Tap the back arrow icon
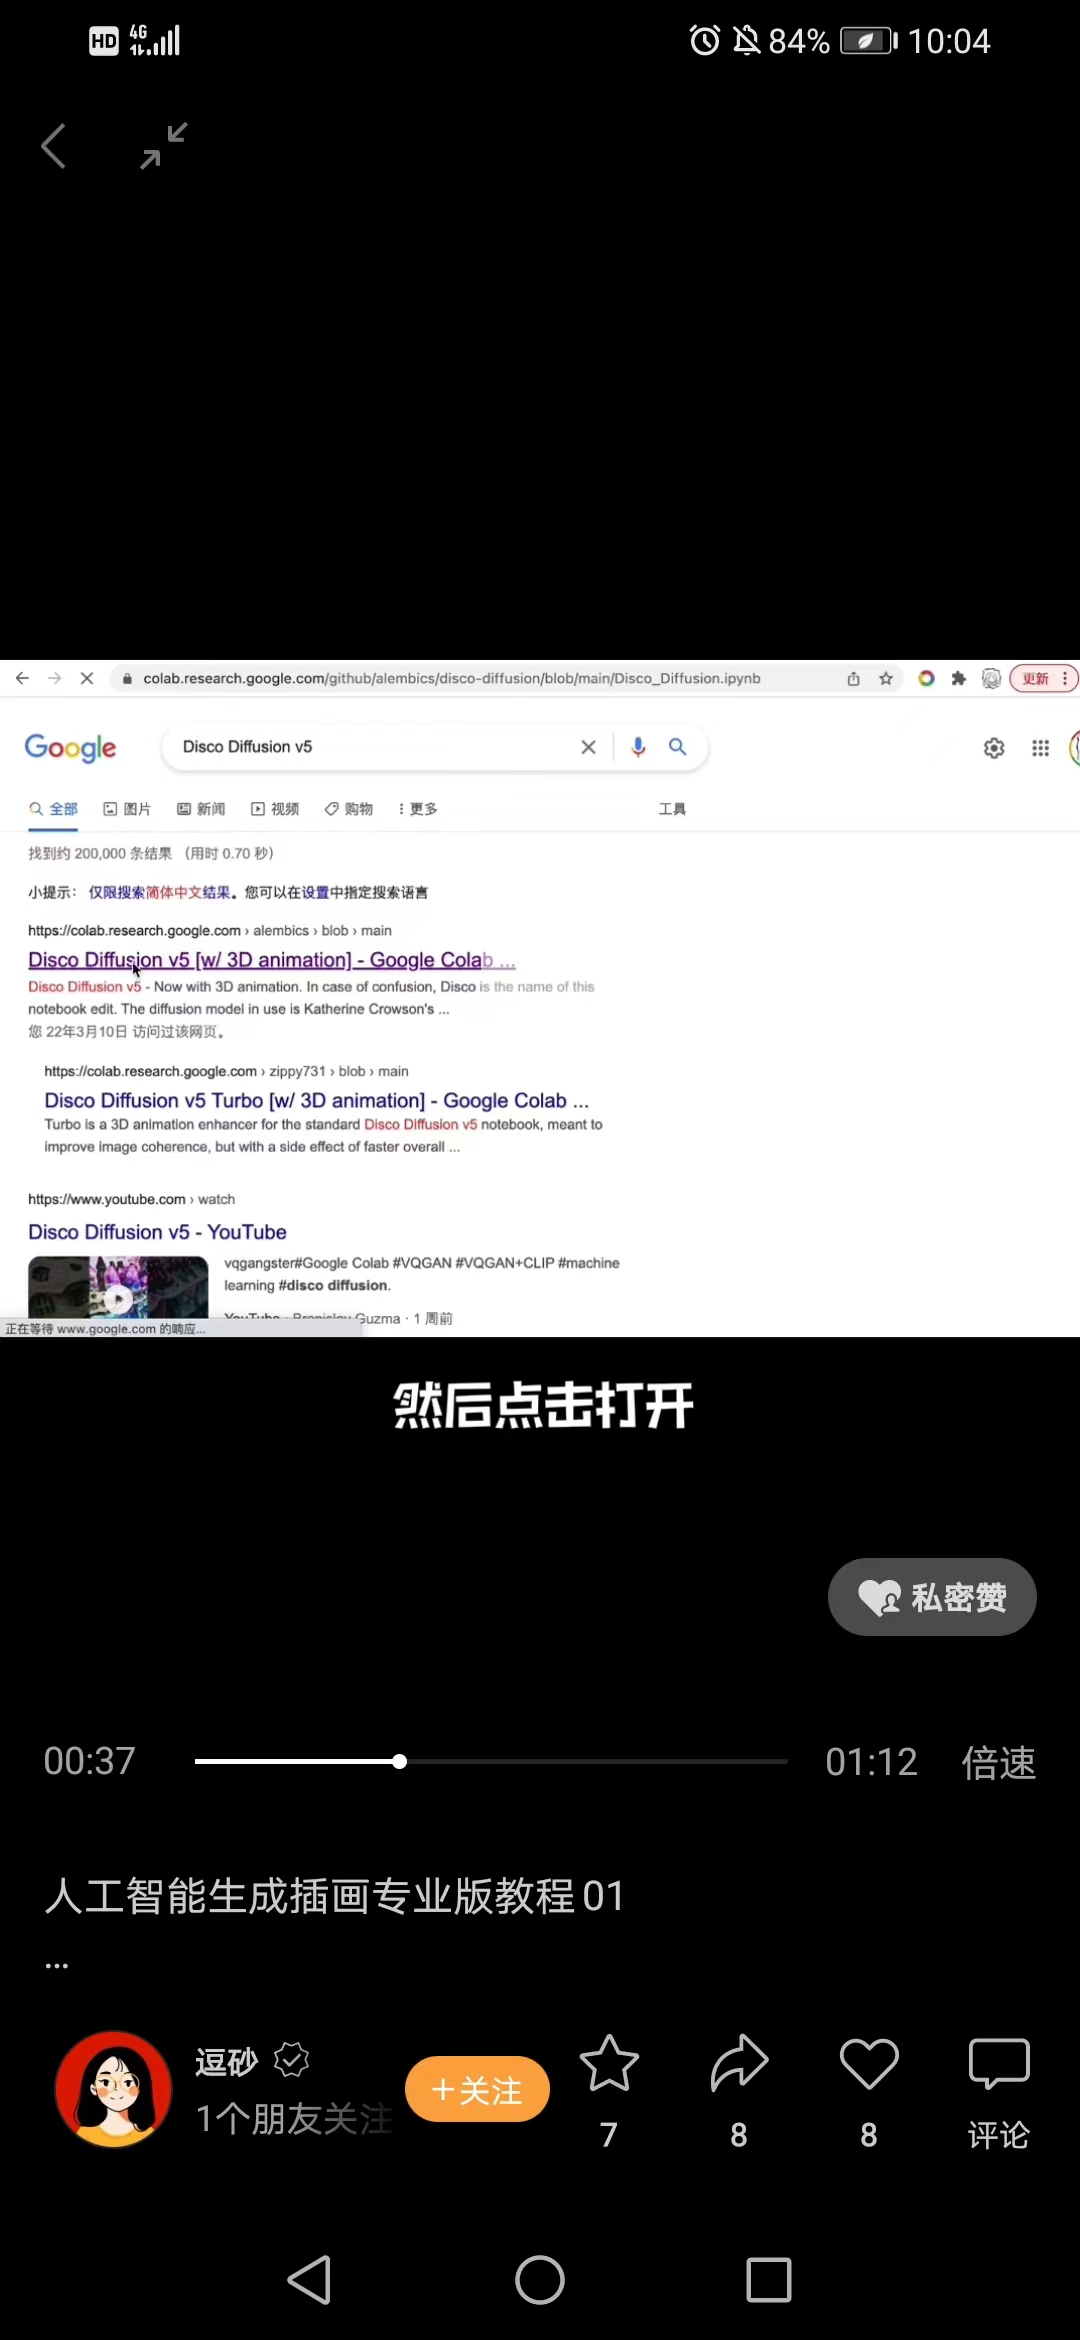 [54, 146]
